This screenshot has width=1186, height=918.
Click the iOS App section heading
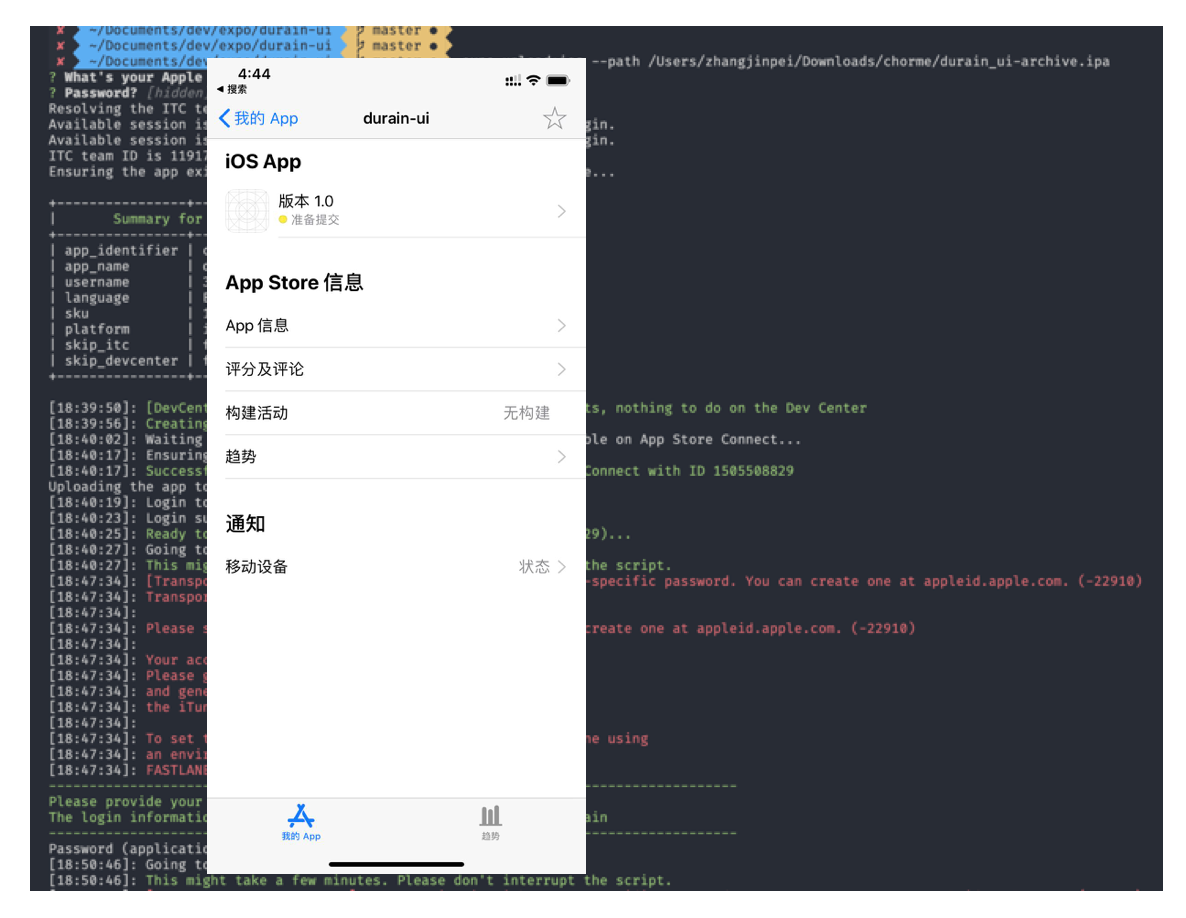pyautogui.click(x=263, y=162)
